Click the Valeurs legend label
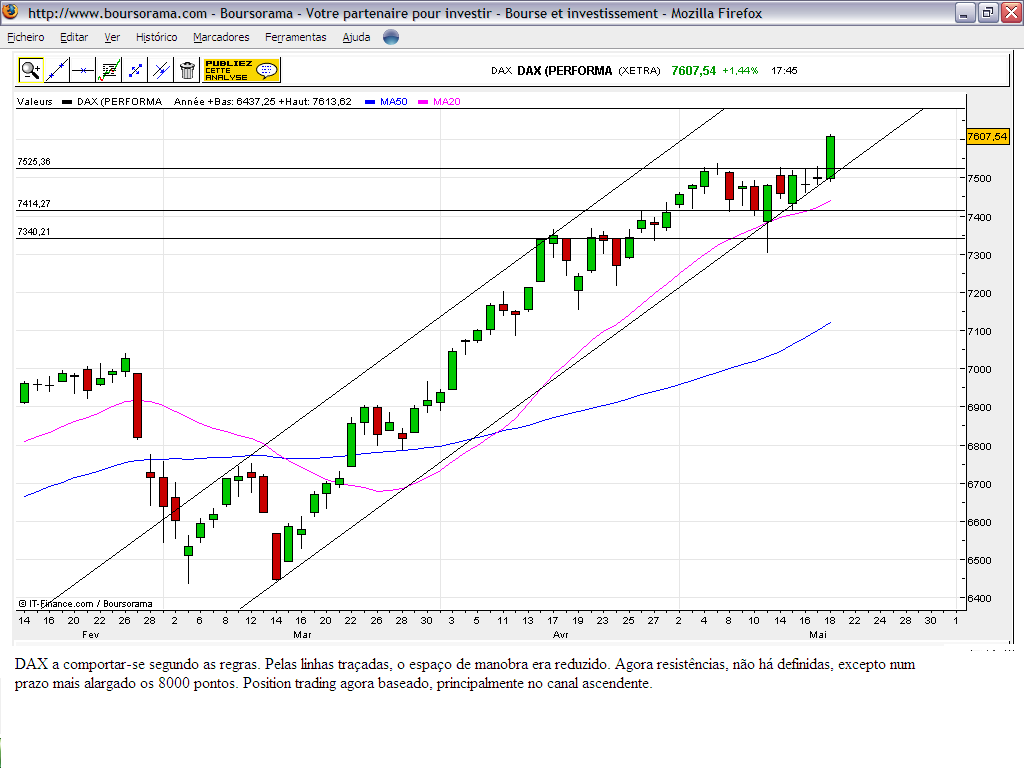 pos(35,102)
